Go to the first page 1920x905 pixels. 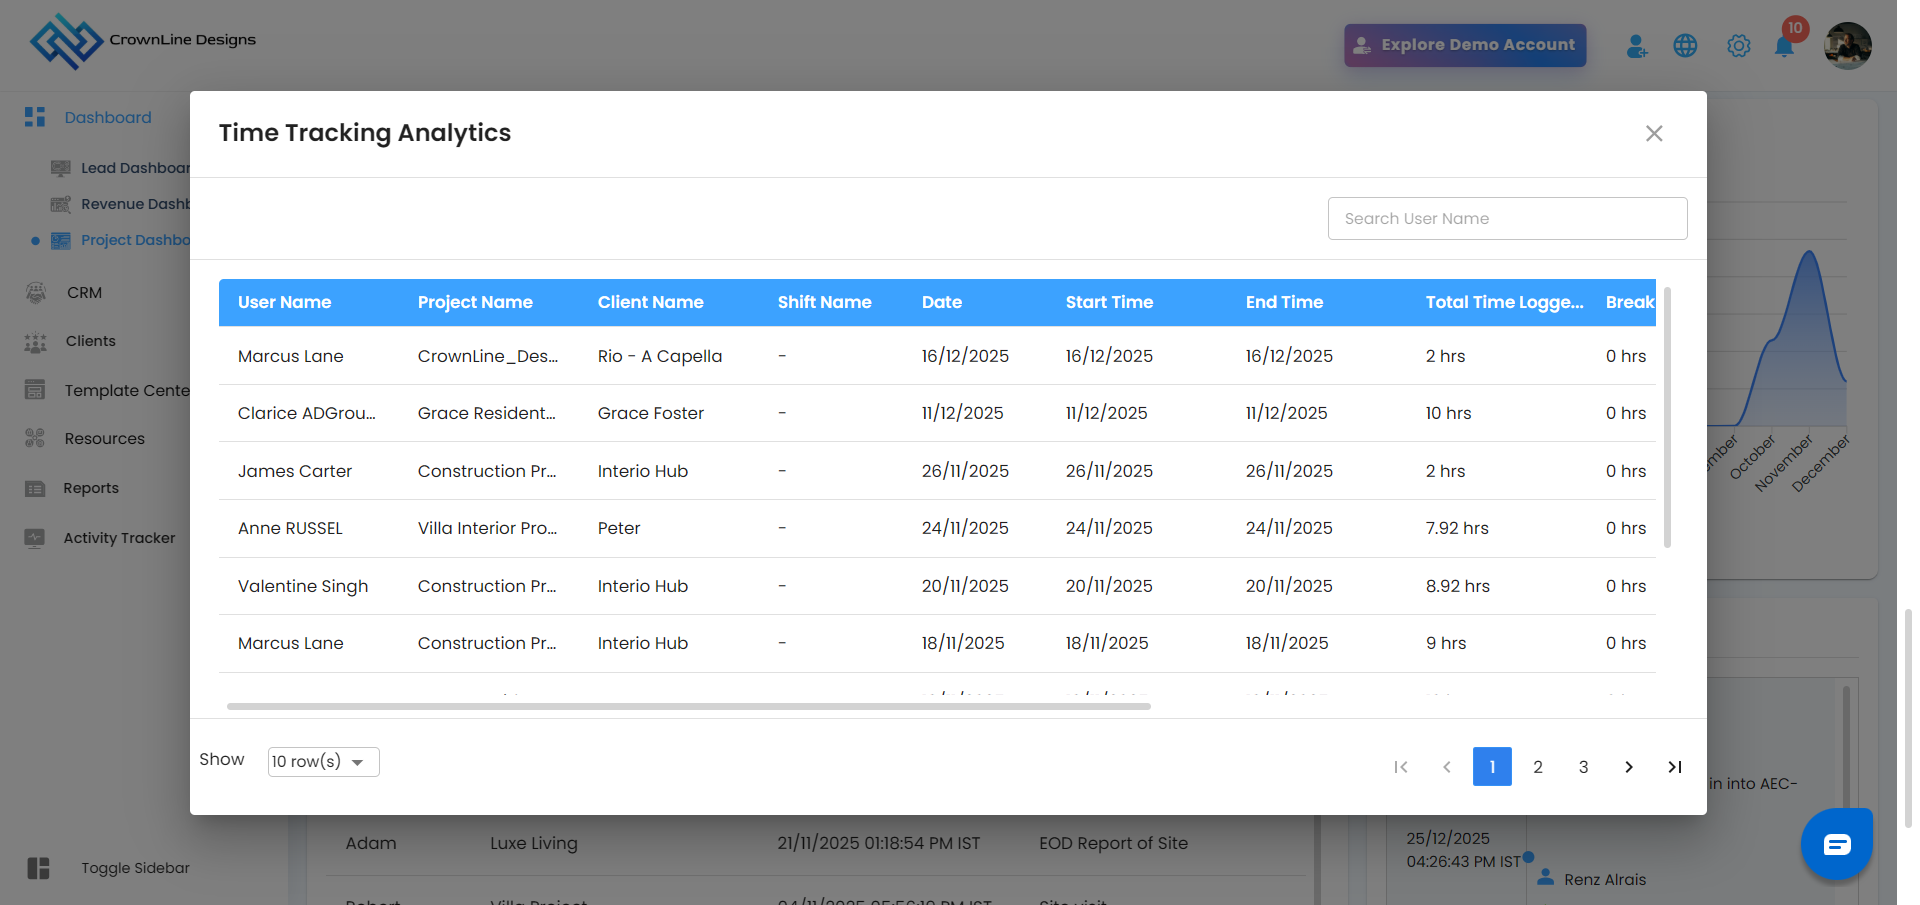click(x=1401, y=767)
